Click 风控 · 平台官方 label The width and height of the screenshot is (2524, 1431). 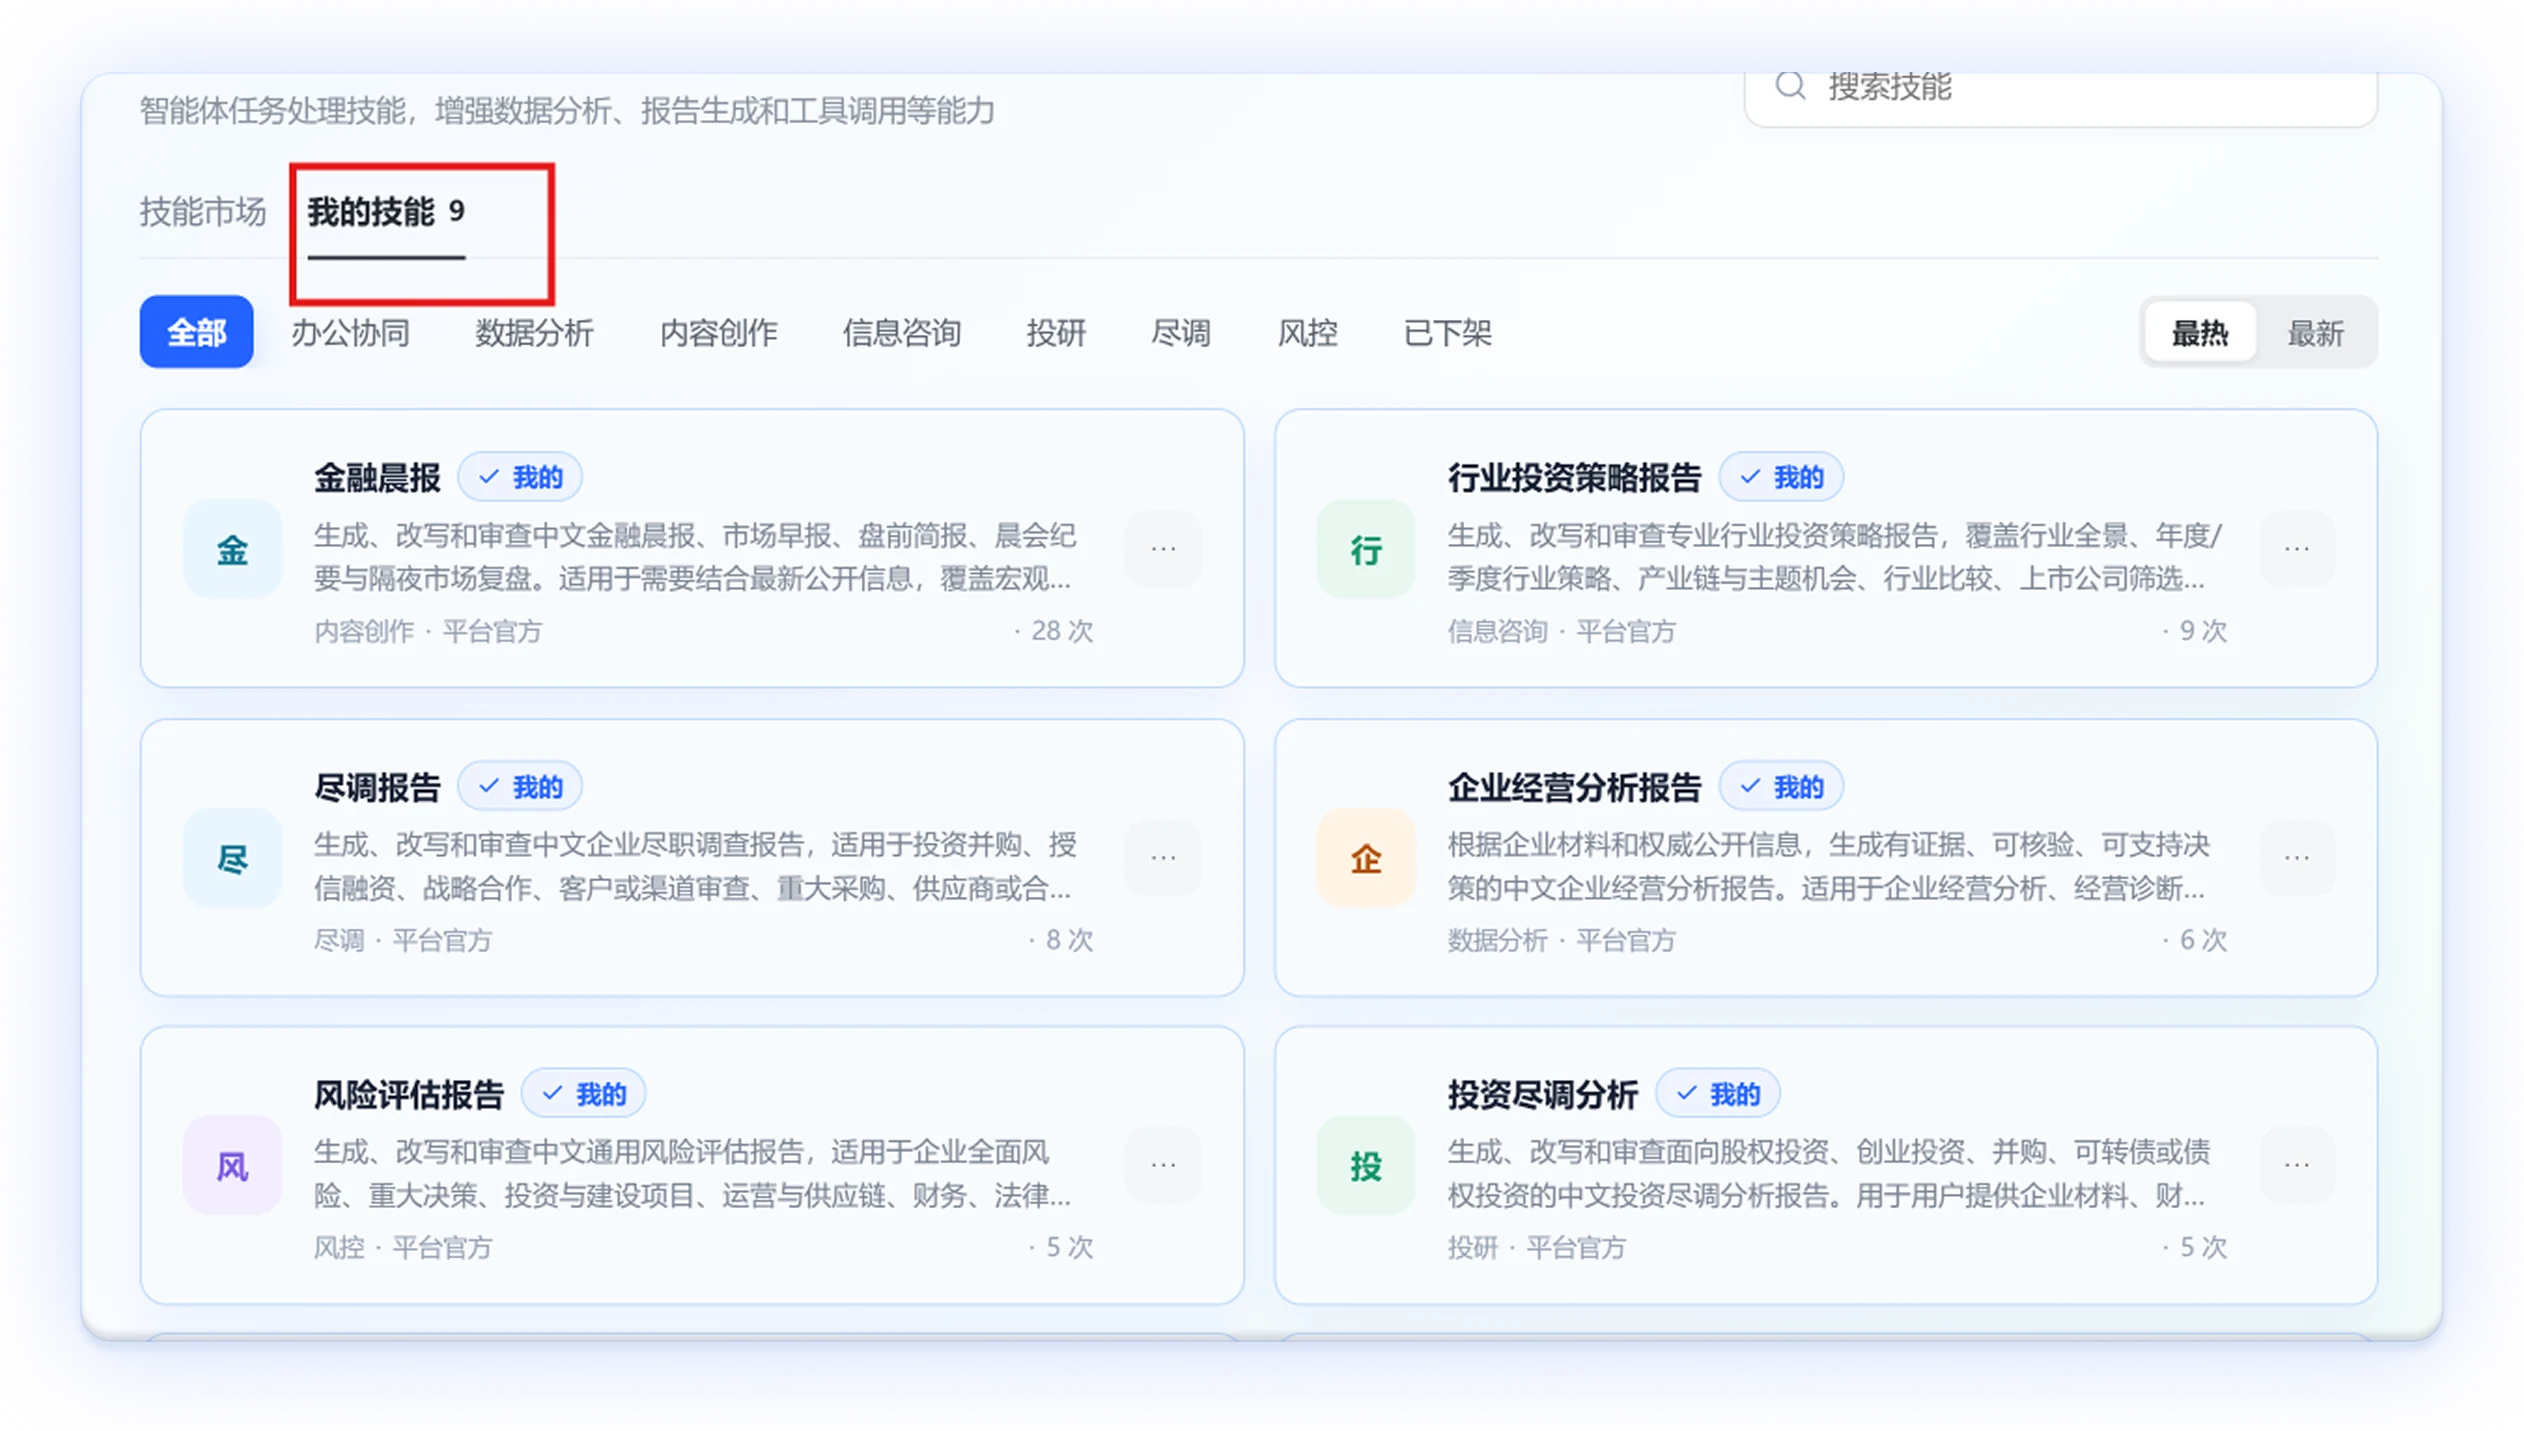[x=403, y=1248]
